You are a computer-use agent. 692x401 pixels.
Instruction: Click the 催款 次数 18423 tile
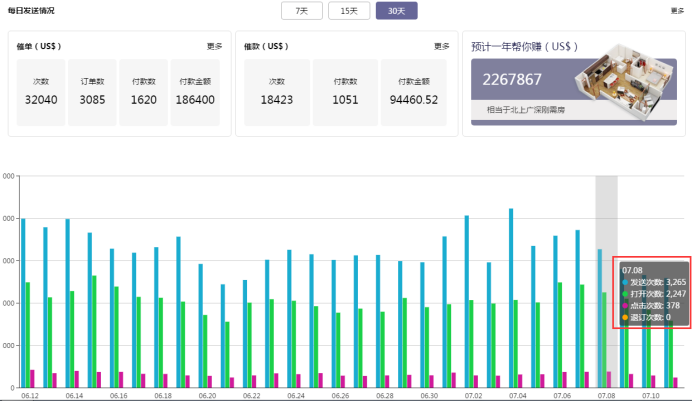click(277, 93)
